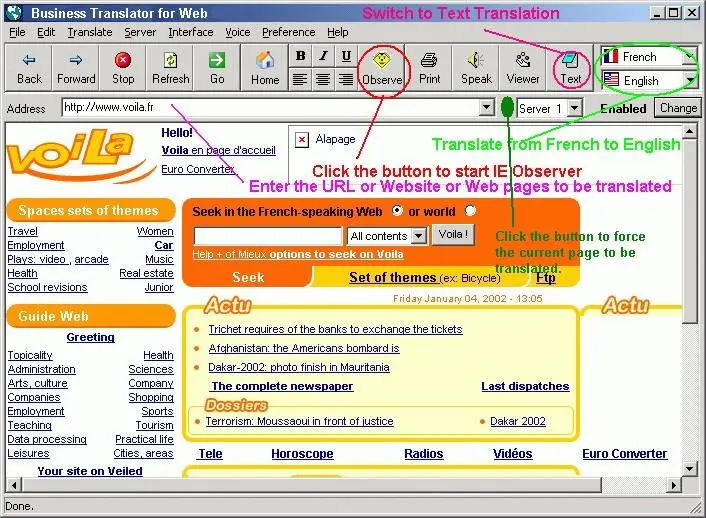The width and height of the screenshot is (706, 518).
Task: Expand the address bar history dropdown
Action: tap(486, 108)
